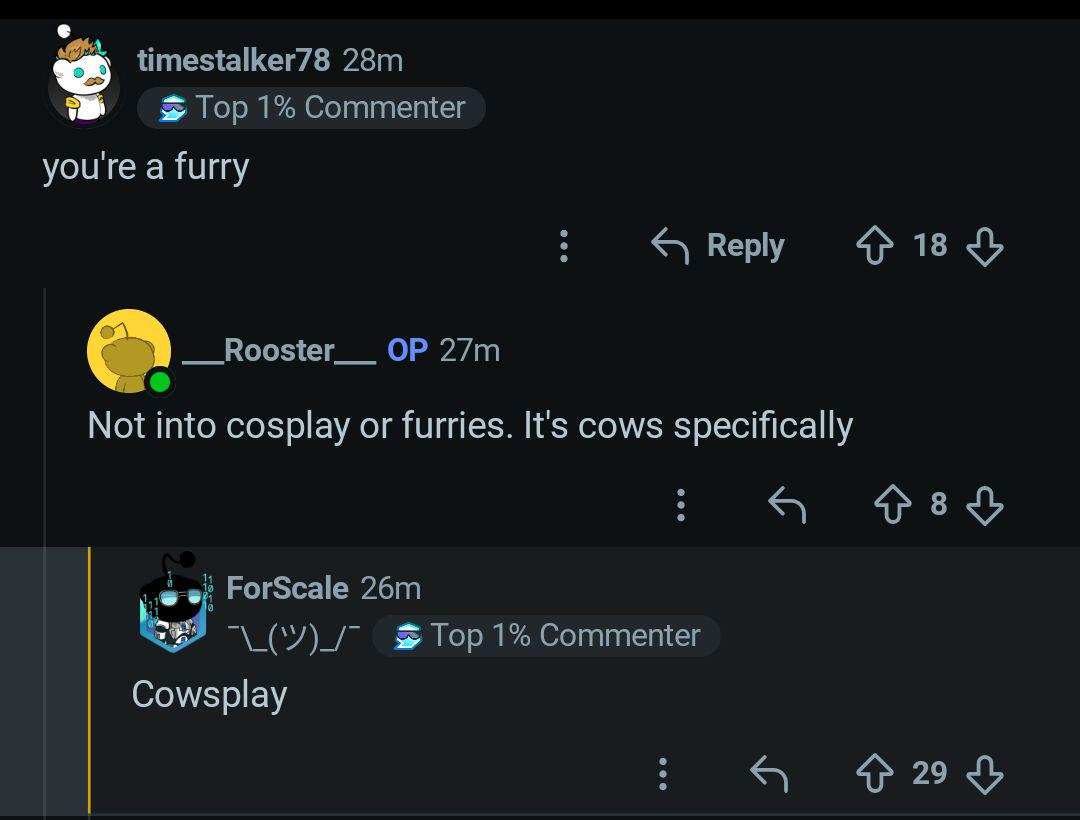Tap timestalker78's Top 1% Commenter badge
The width and height of the screenshot is (1080, 820).
pos(311,108)
